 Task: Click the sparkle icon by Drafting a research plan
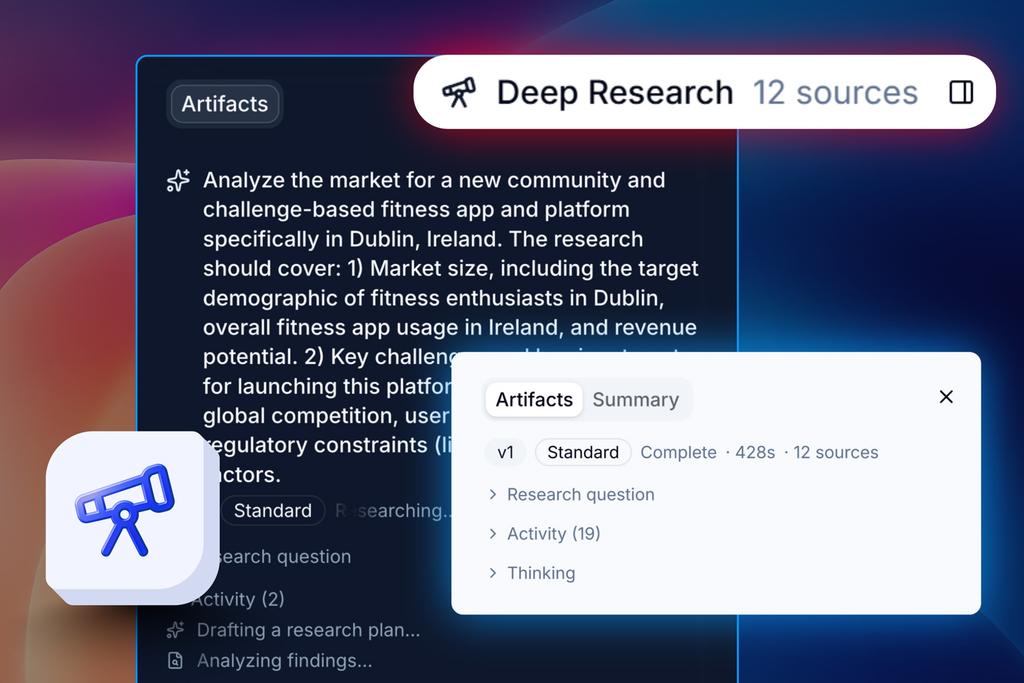pyautogui.click(x=175, y=630)
